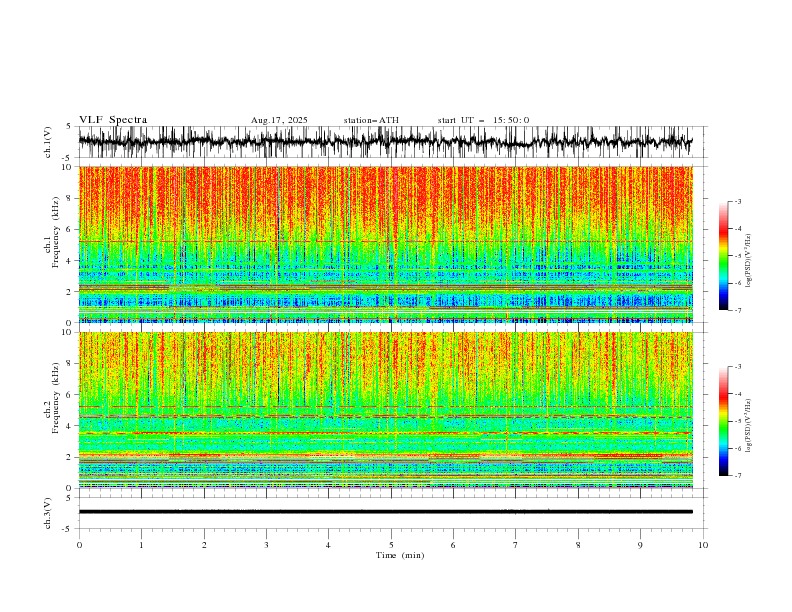The width and height of the screenshot is (792, 612).
Task: Click the ch.1 voltage waveform trace
Action: (385, 142)
